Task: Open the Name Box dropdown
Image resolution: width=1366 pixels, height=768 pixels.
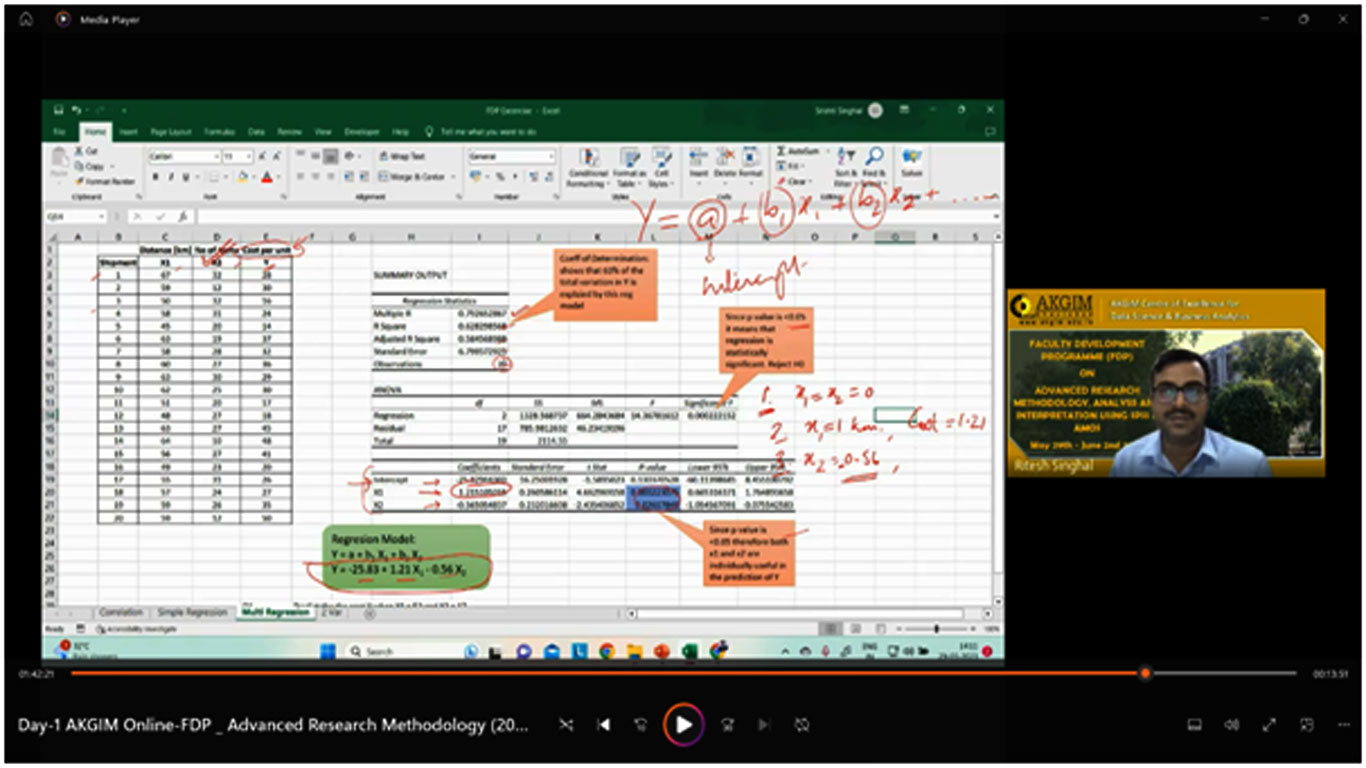Action: (x=101, y=216)
